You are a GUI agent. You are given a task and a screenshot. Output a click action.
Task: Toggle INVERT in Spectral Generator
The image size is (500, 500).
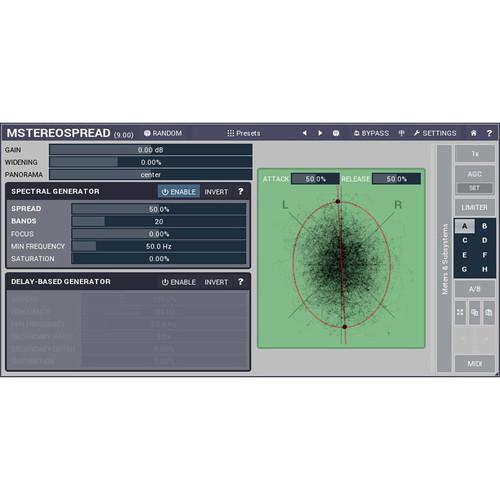[x=216, y=192]
